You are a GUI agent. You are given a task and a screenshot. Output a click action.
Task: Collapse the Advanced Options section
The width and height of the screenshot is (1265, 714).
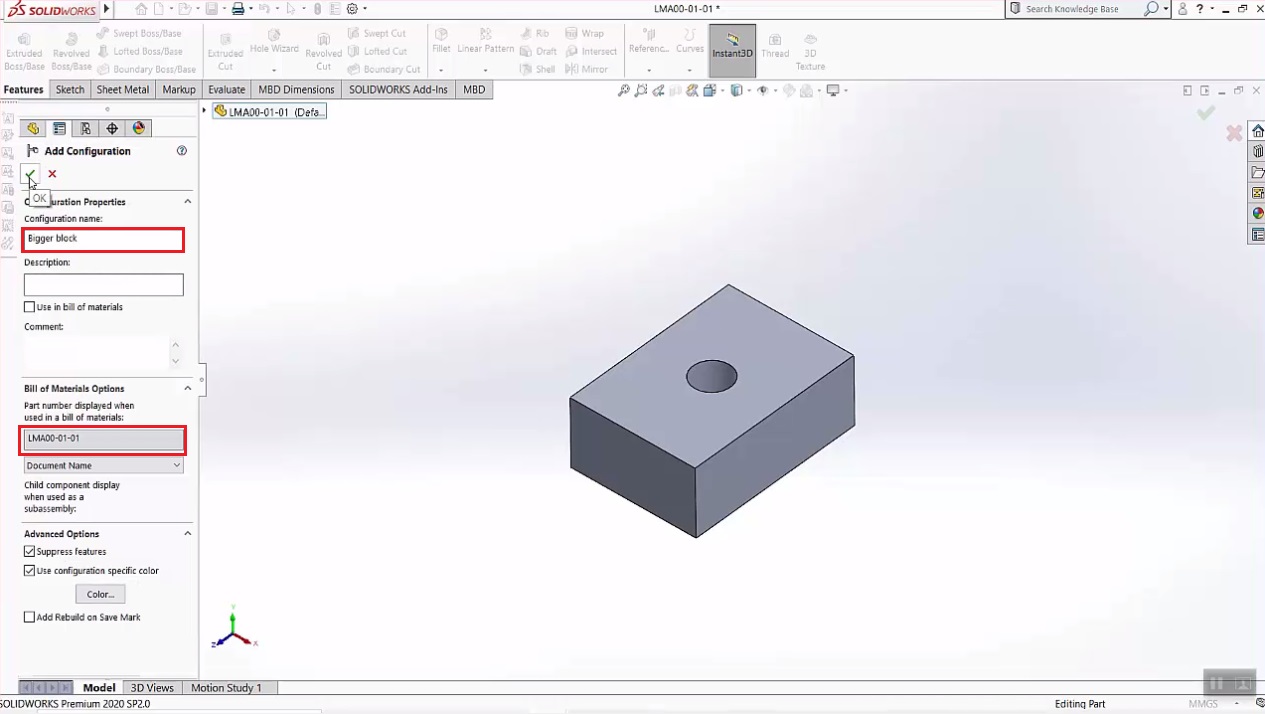tap(186, 533)
